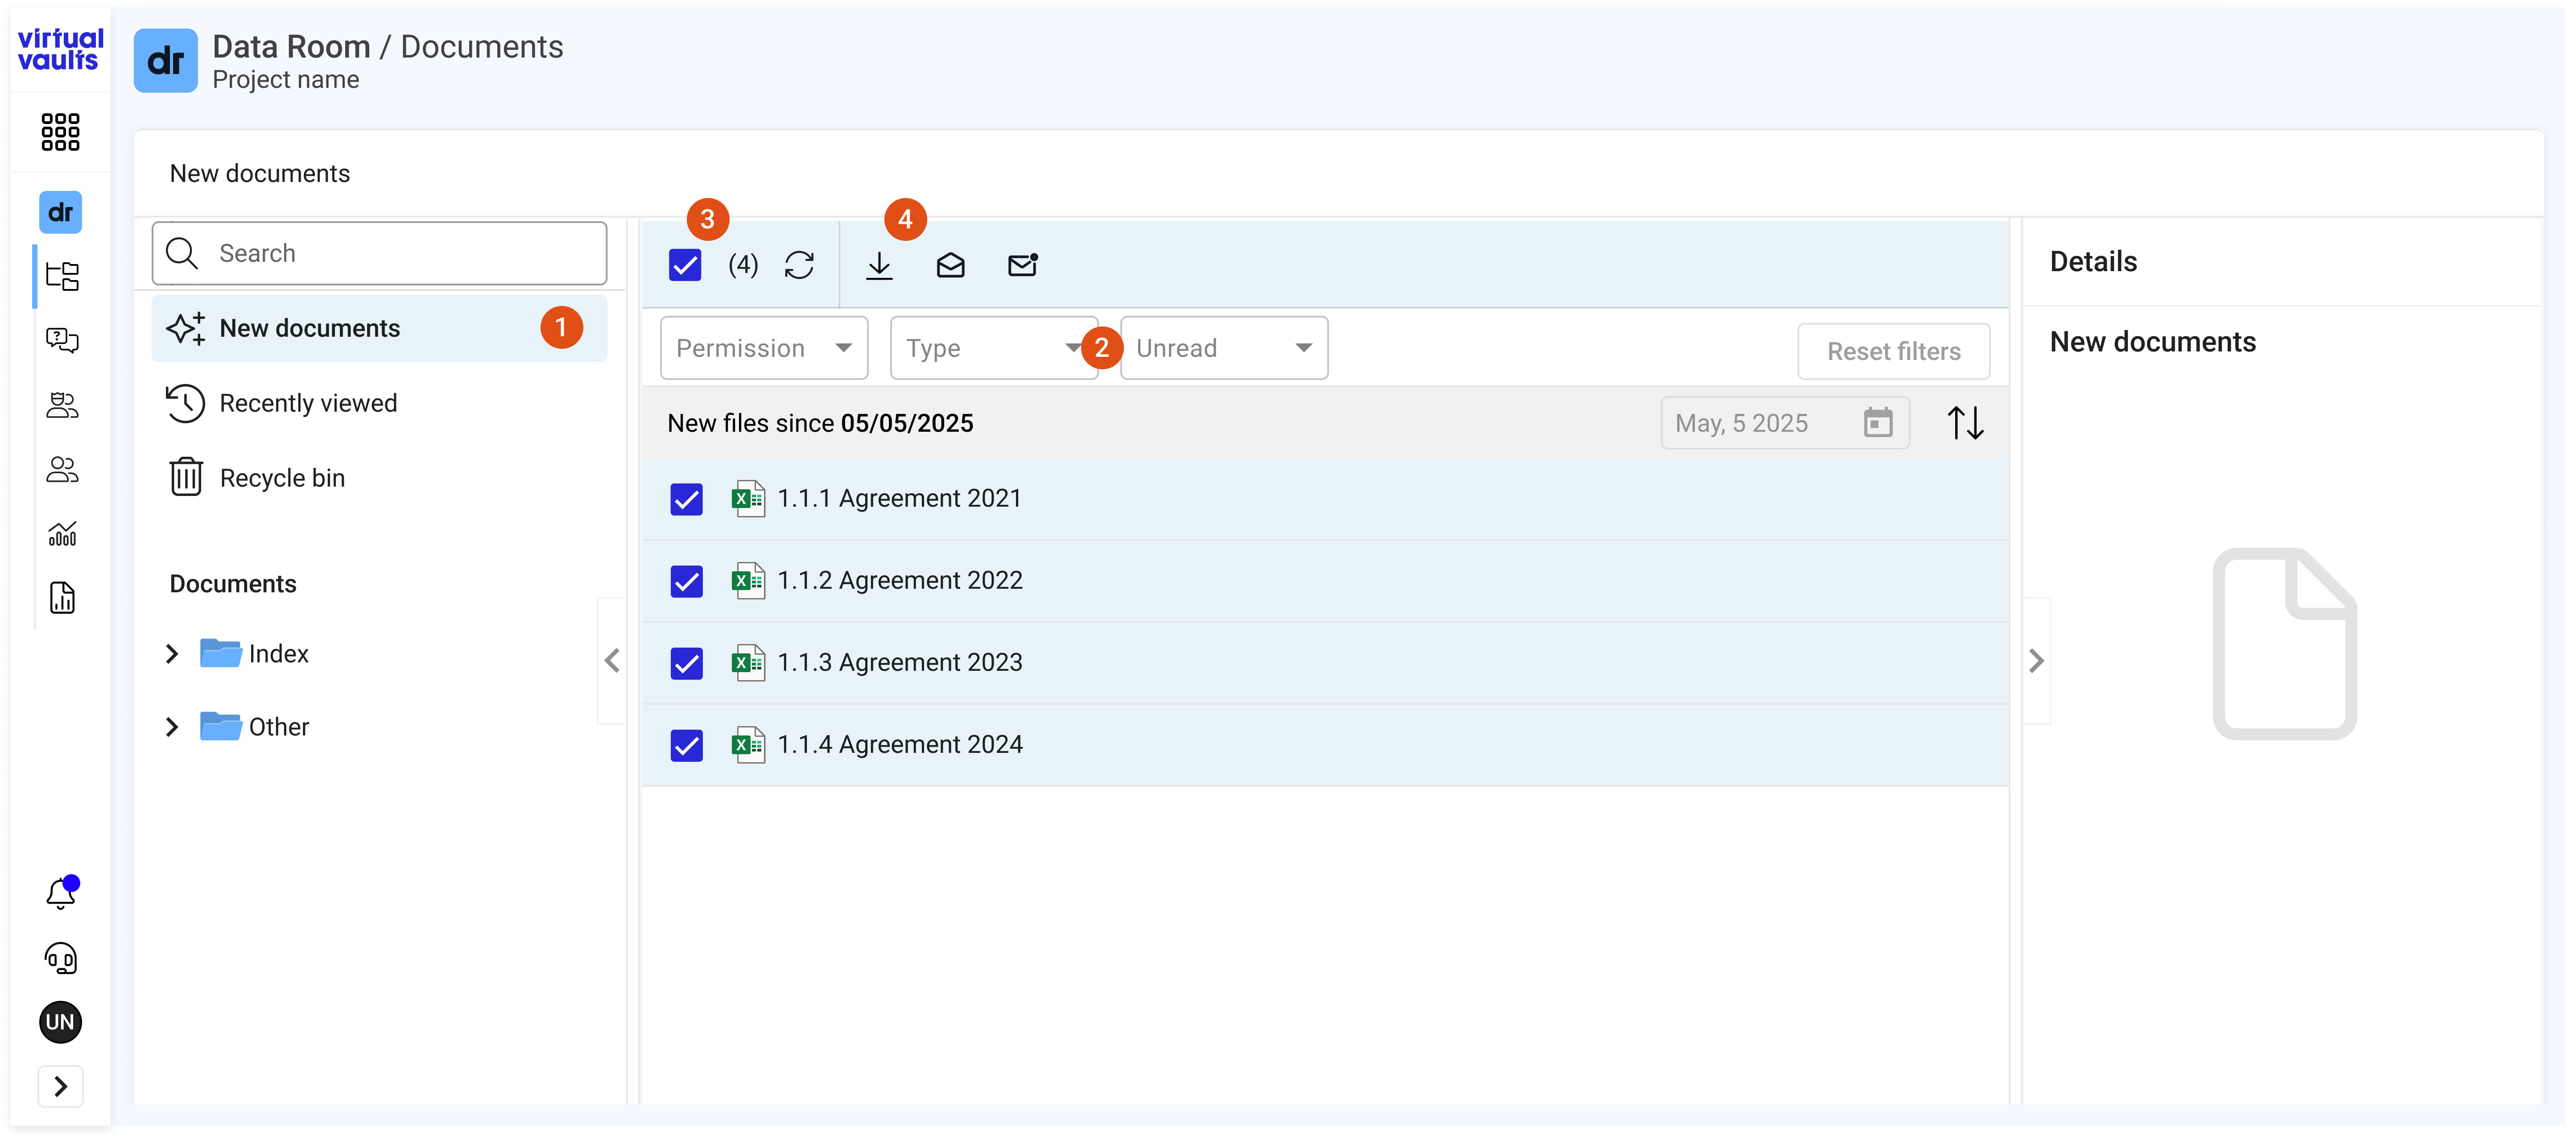Open the support headset icon
2576x1140 pixels.
pyautogui.click(x=61, y=958)
